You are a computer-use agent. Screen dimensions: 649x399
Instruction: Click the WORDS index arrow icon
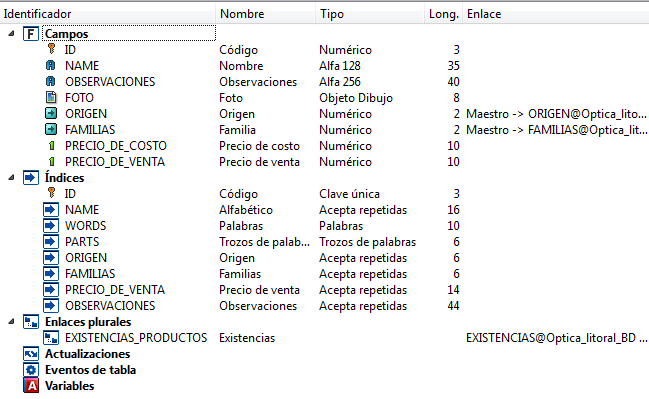point(51,226)
